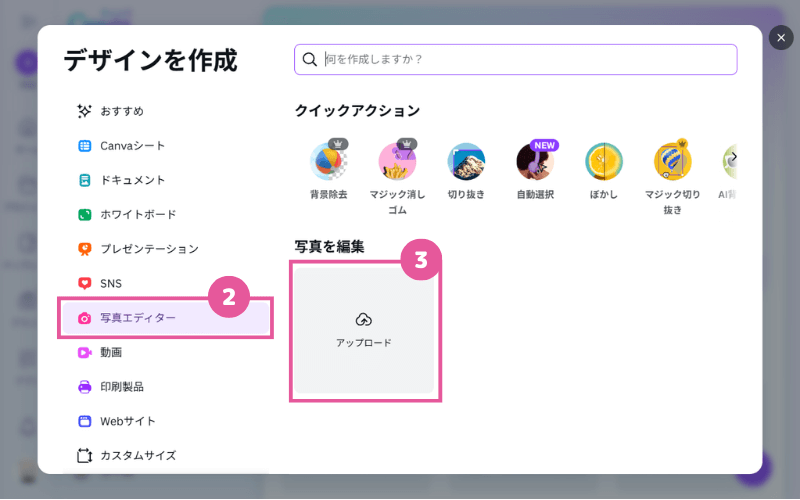Open the 動画 category
800x500 pixels.
(110, 352)
